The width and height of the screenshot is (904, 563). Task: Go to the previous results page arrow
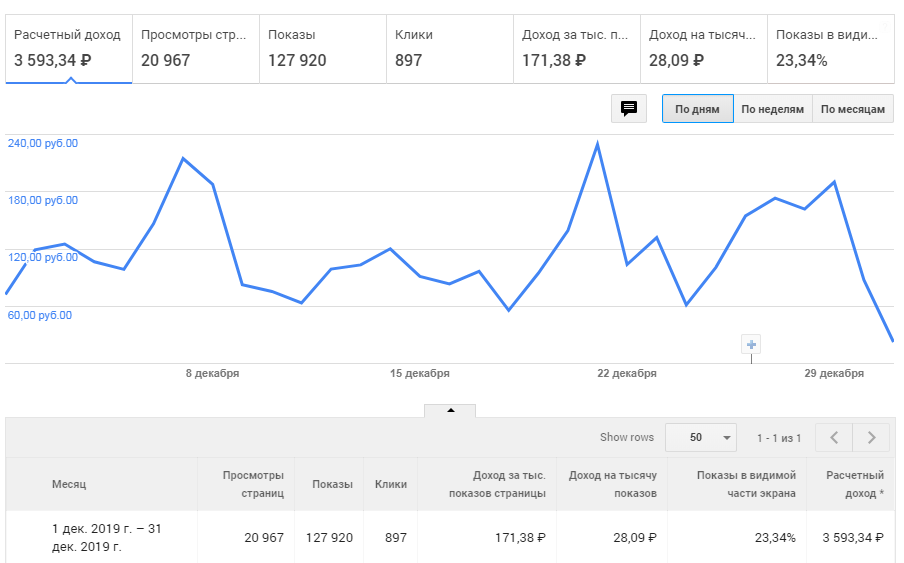point(834,437)
